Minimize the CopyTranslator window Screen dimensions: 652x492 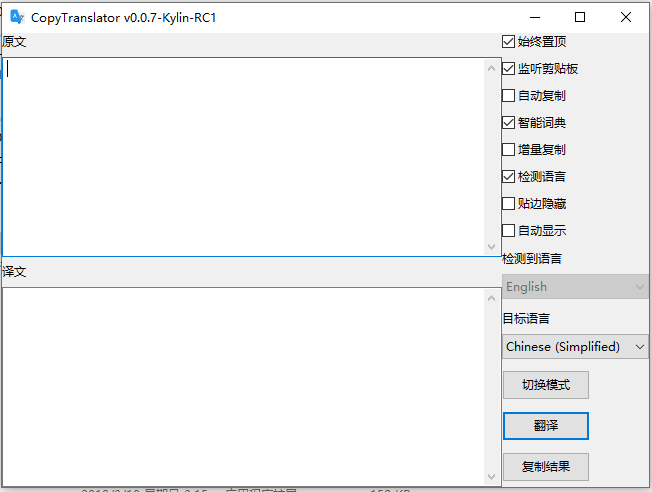[535, 17]
